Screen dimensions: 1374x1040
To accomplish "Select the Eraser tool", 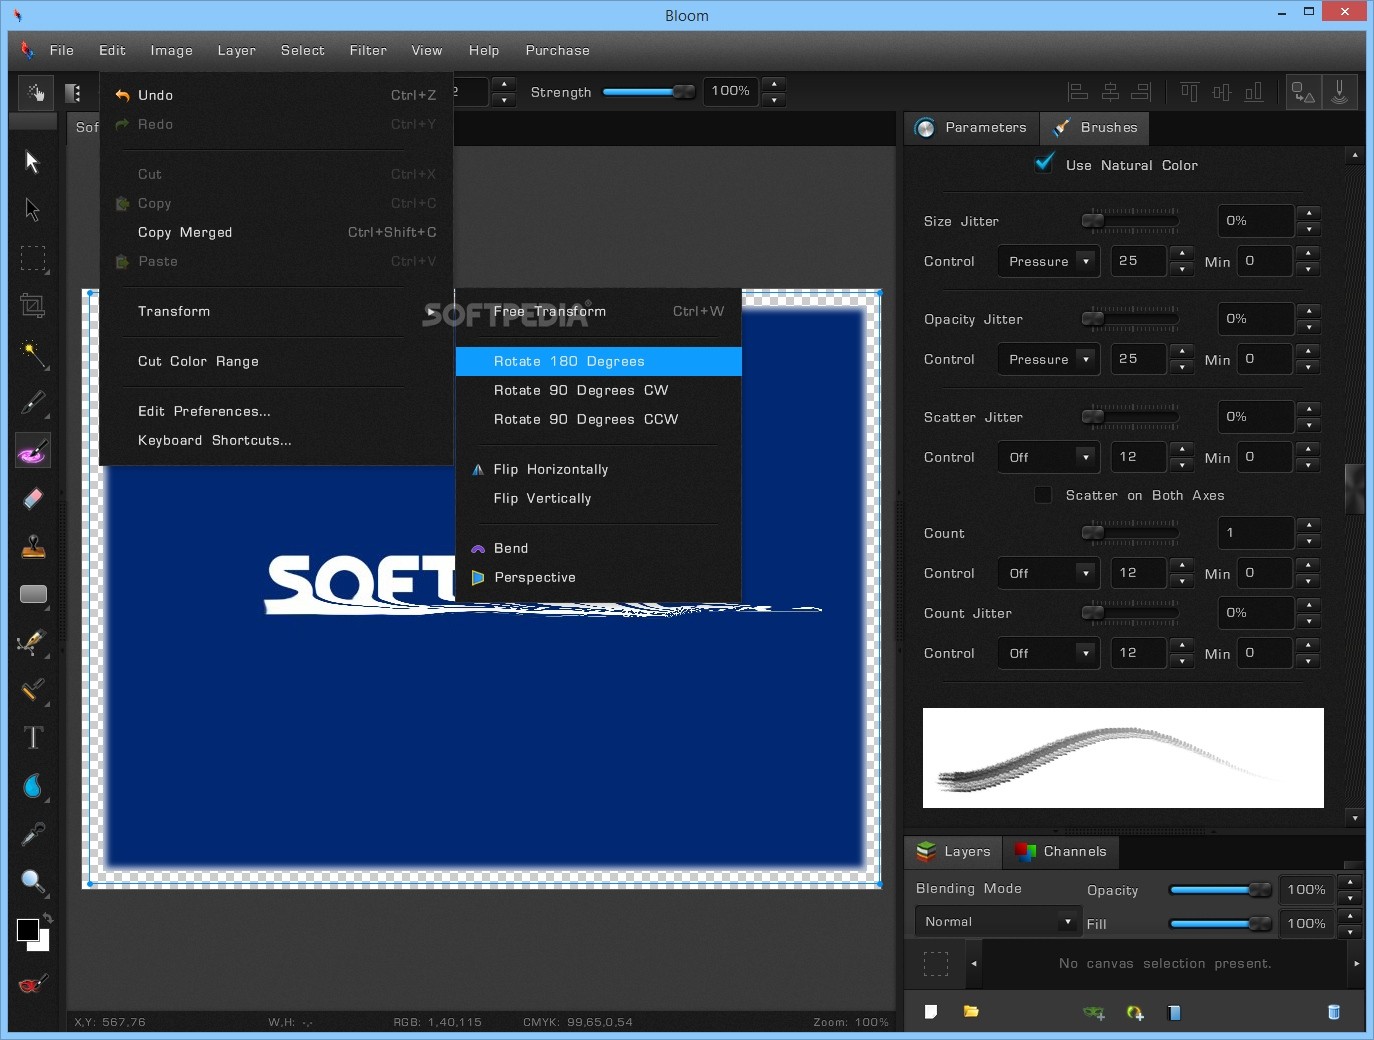I will tap(33, 498).
